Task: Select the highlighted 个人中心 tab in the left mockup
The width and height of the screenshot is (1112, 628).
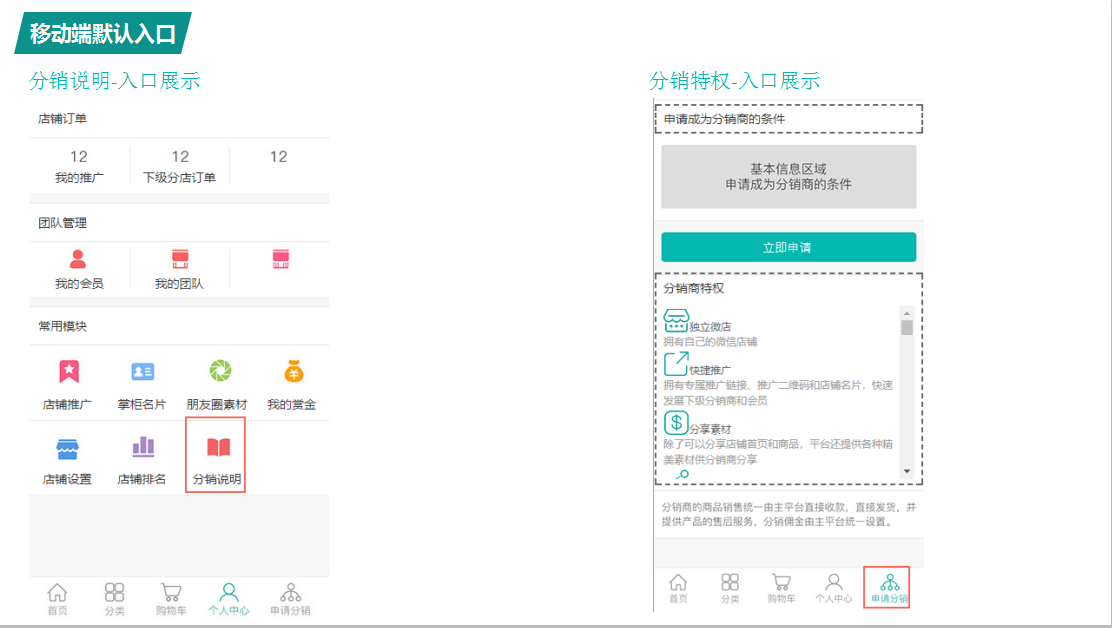Action: [x=229, y=598]
